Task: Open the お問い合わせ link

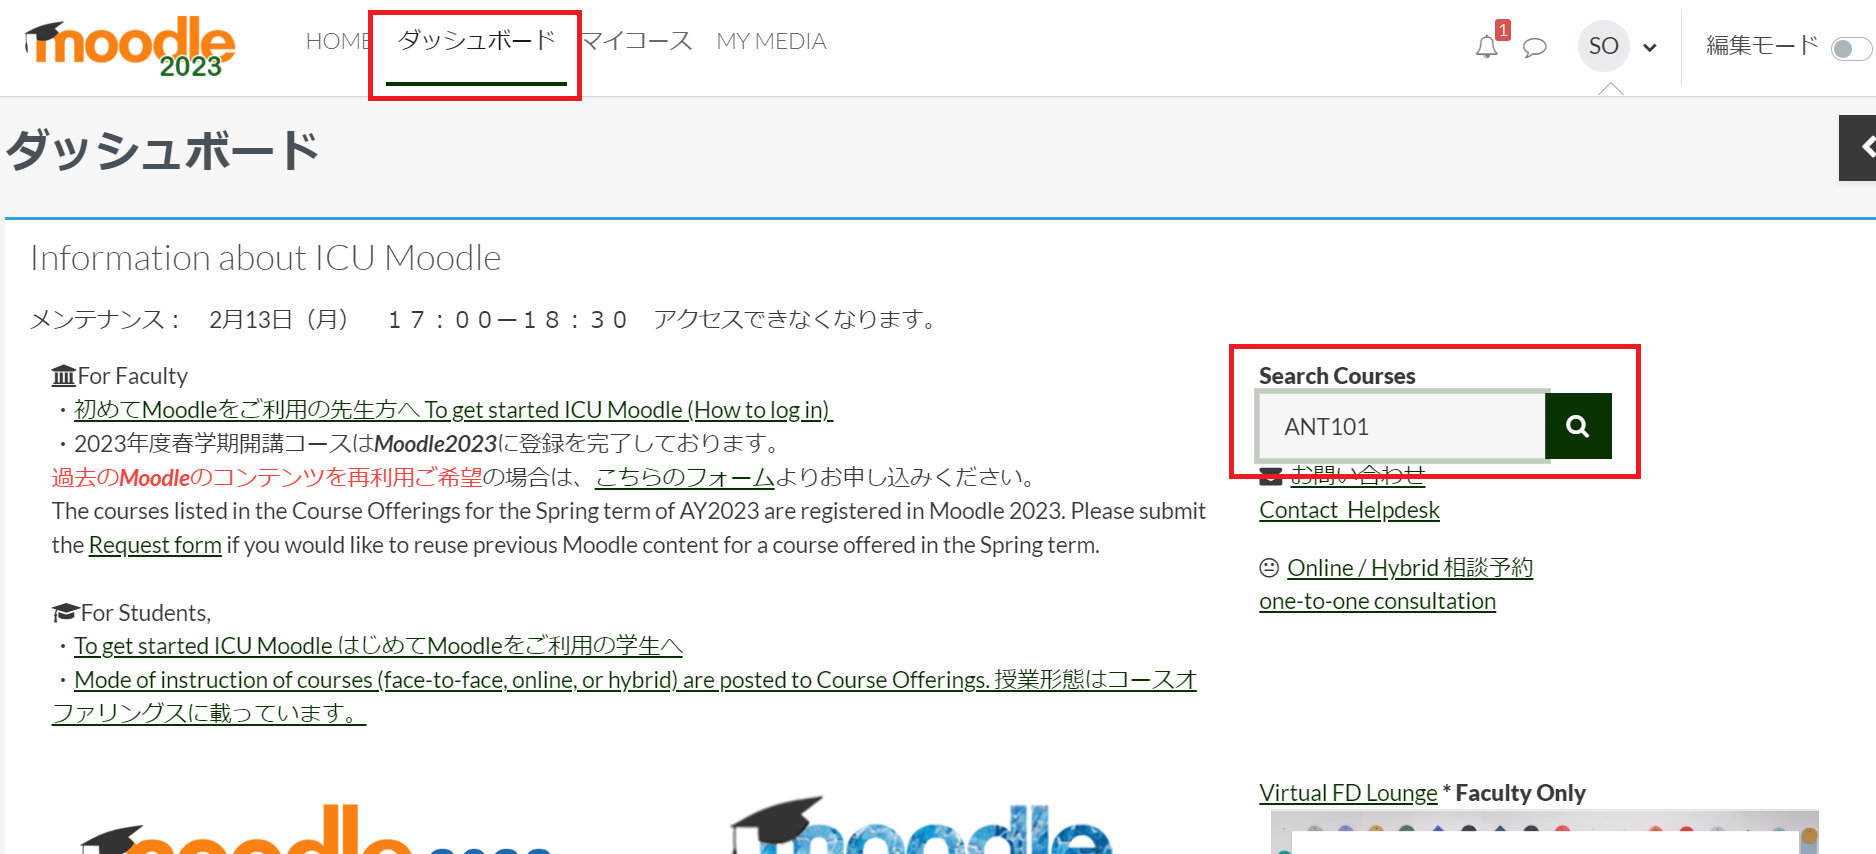Action: [x=1357, y=475]
